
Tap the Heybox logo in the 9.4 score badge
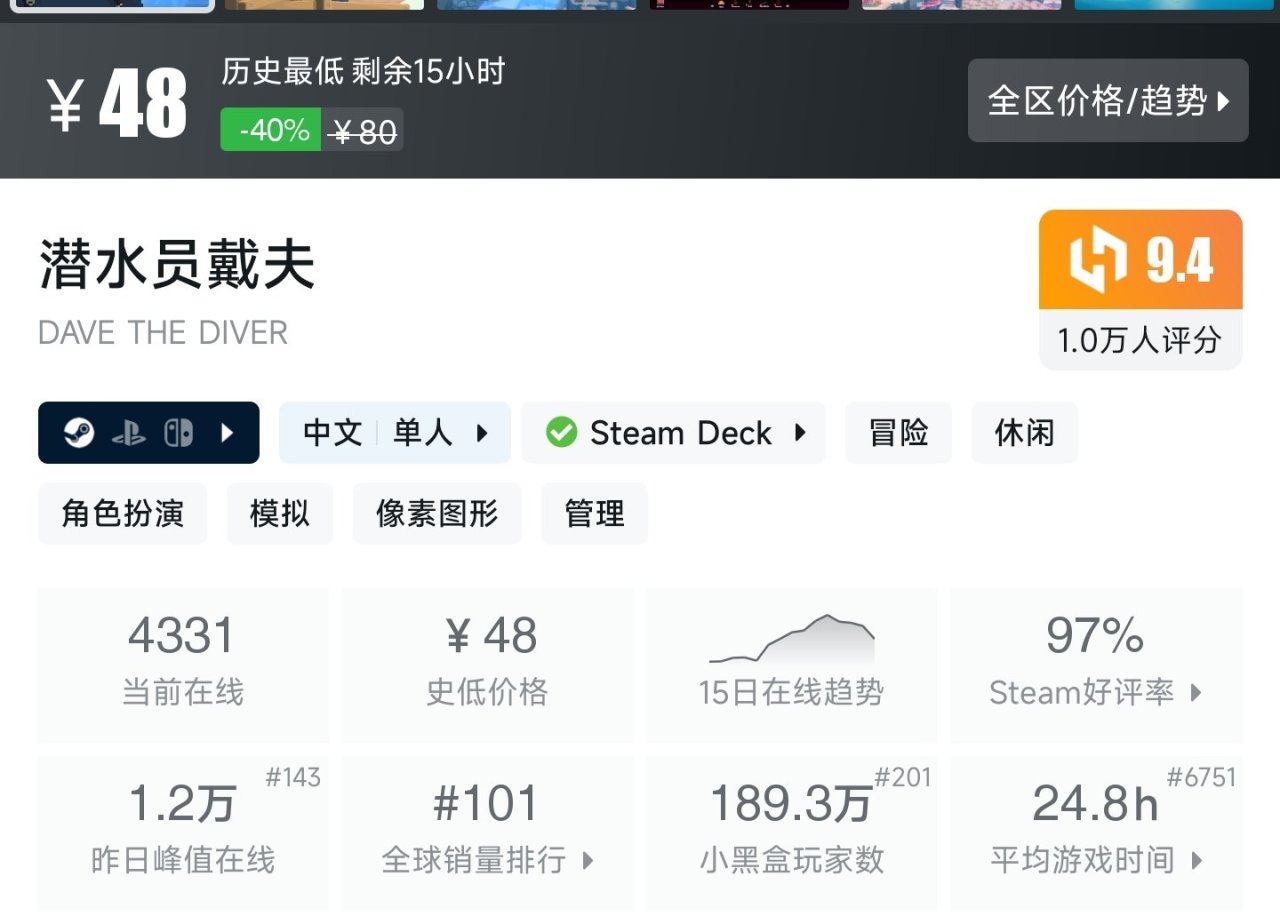[x=1098, y=260]
